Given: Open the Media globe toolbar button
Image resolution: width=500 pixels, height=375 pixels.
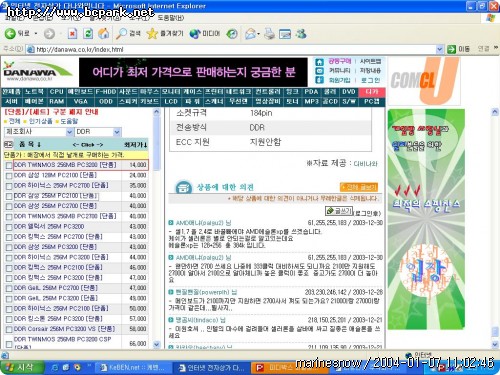Looking at the screenshot, I should pyautogui.click(x=205, y=33).
